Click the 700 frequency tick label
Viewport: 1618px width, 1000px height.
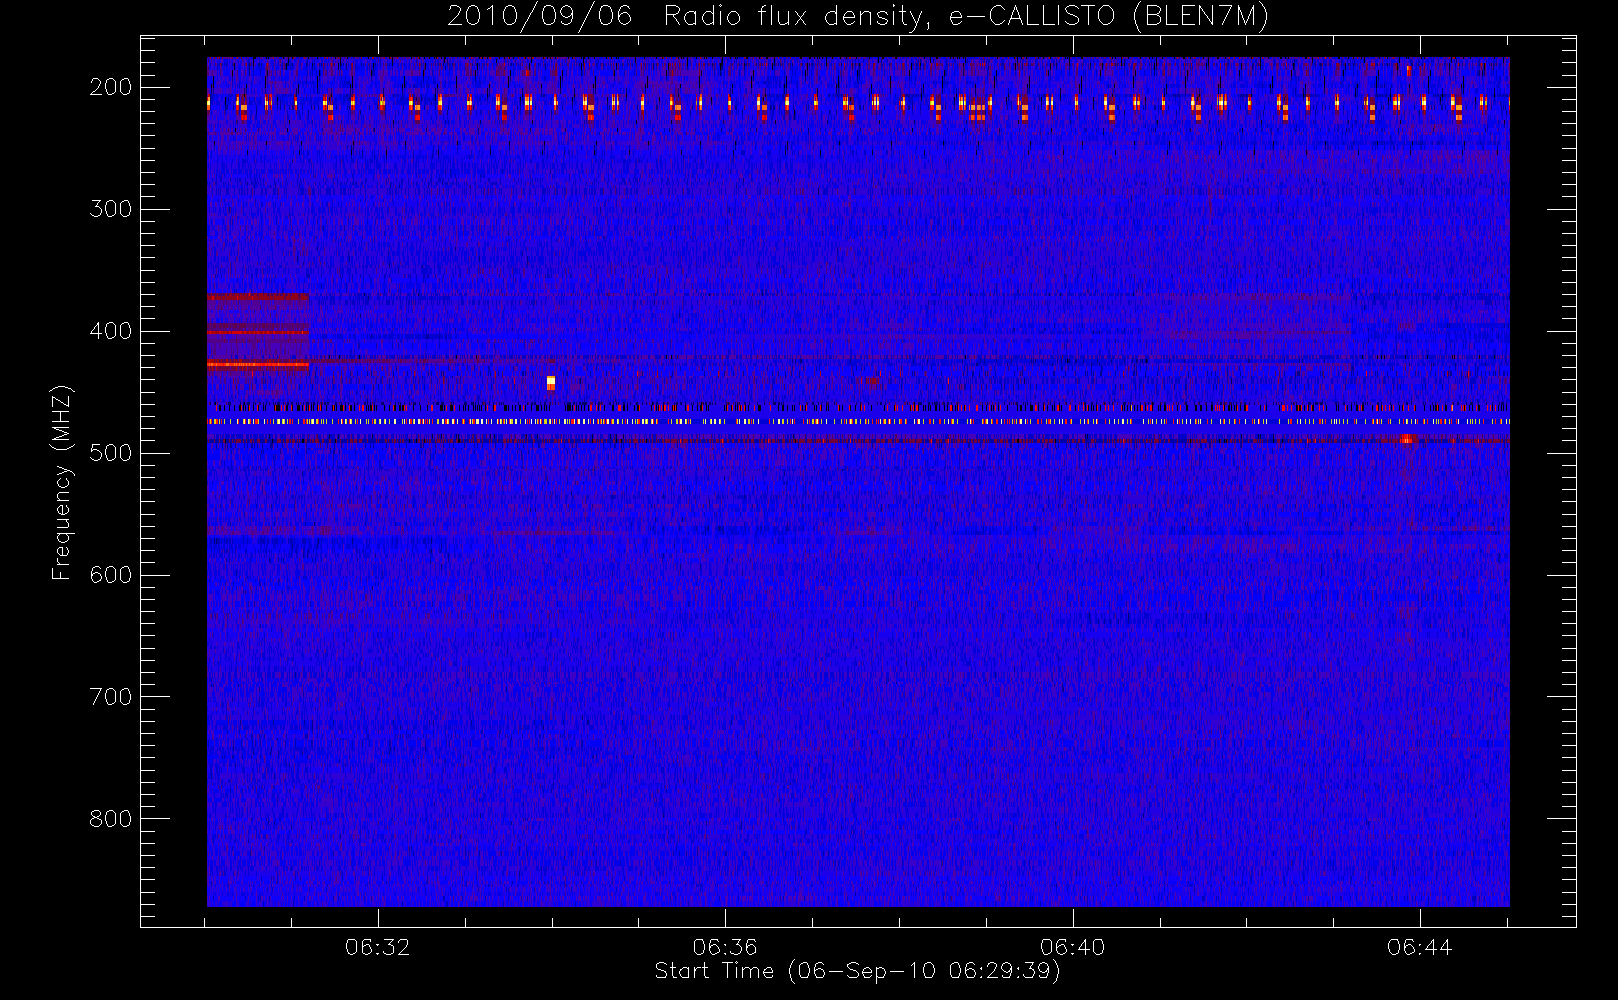(x=110, y=697)
